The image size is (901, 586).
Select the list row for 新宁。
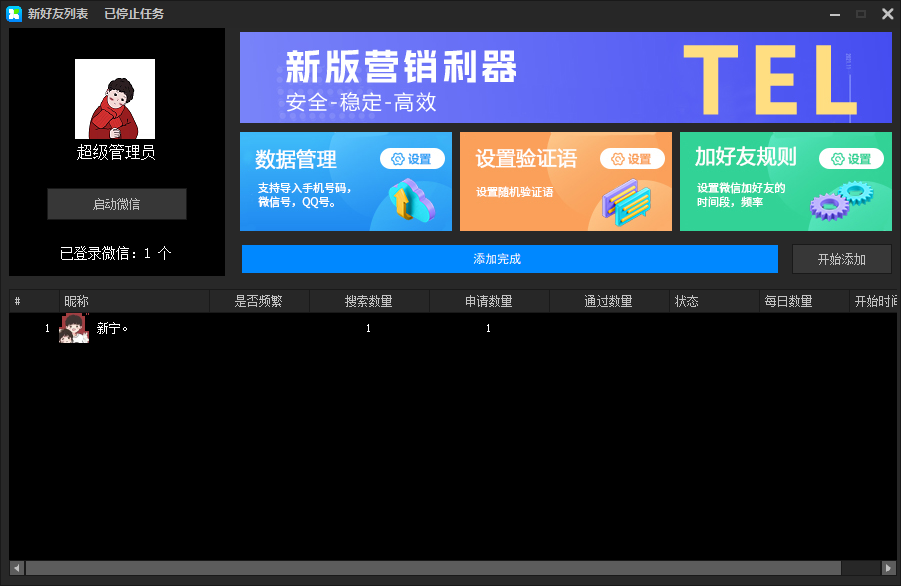(x=300, y=327)
